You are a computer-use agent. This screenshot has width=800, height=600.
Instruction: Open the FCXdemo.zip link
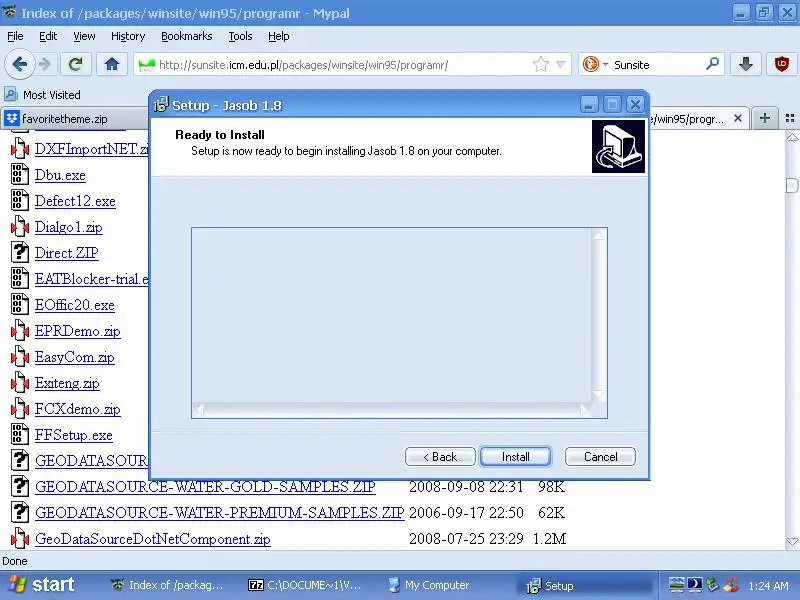78,409
